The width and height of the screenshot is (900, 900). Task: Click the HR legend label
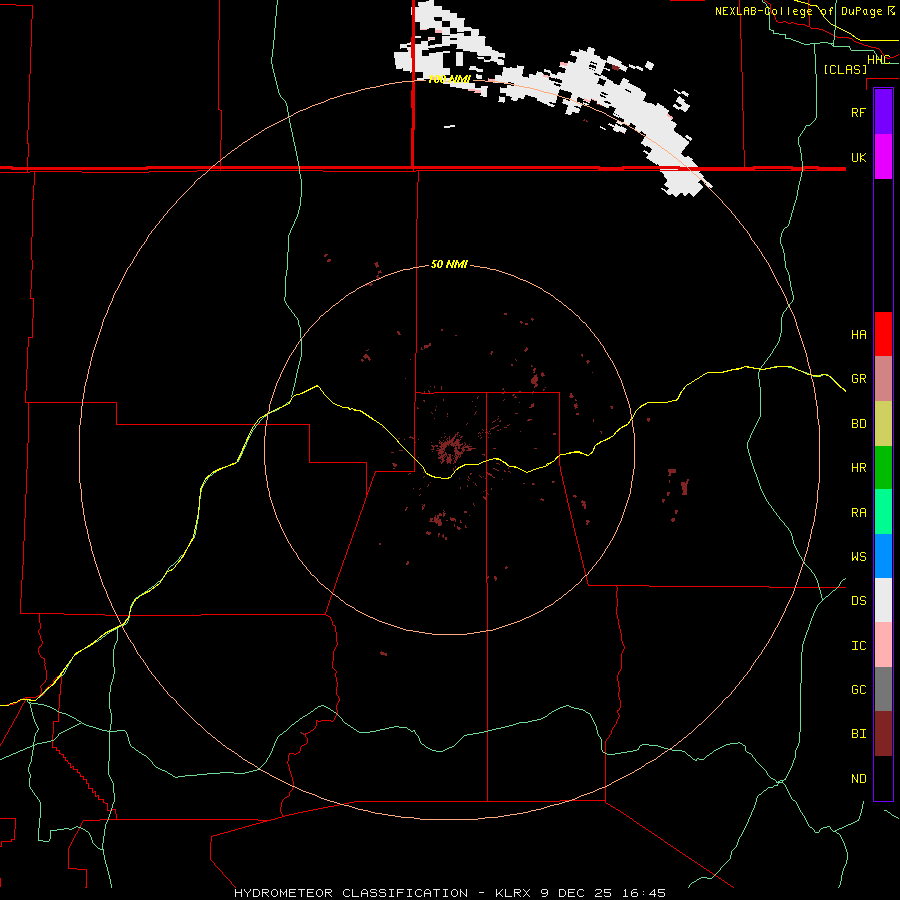[858, 468]
